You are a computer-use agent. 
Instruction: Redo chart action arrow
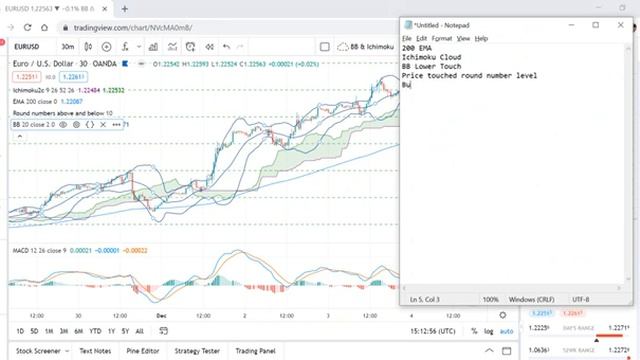coord(240,47)
